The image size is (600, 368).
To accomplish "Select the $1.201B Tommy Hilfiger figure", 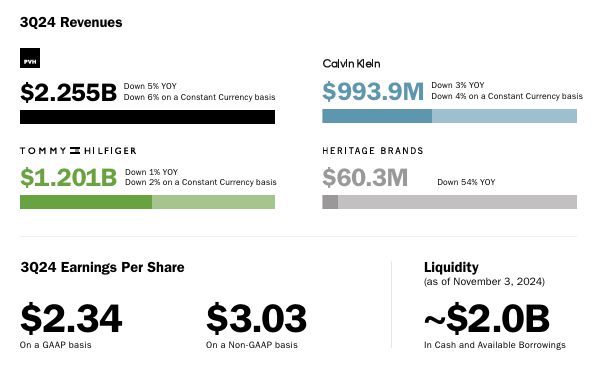I will click(x=68, y=177).
